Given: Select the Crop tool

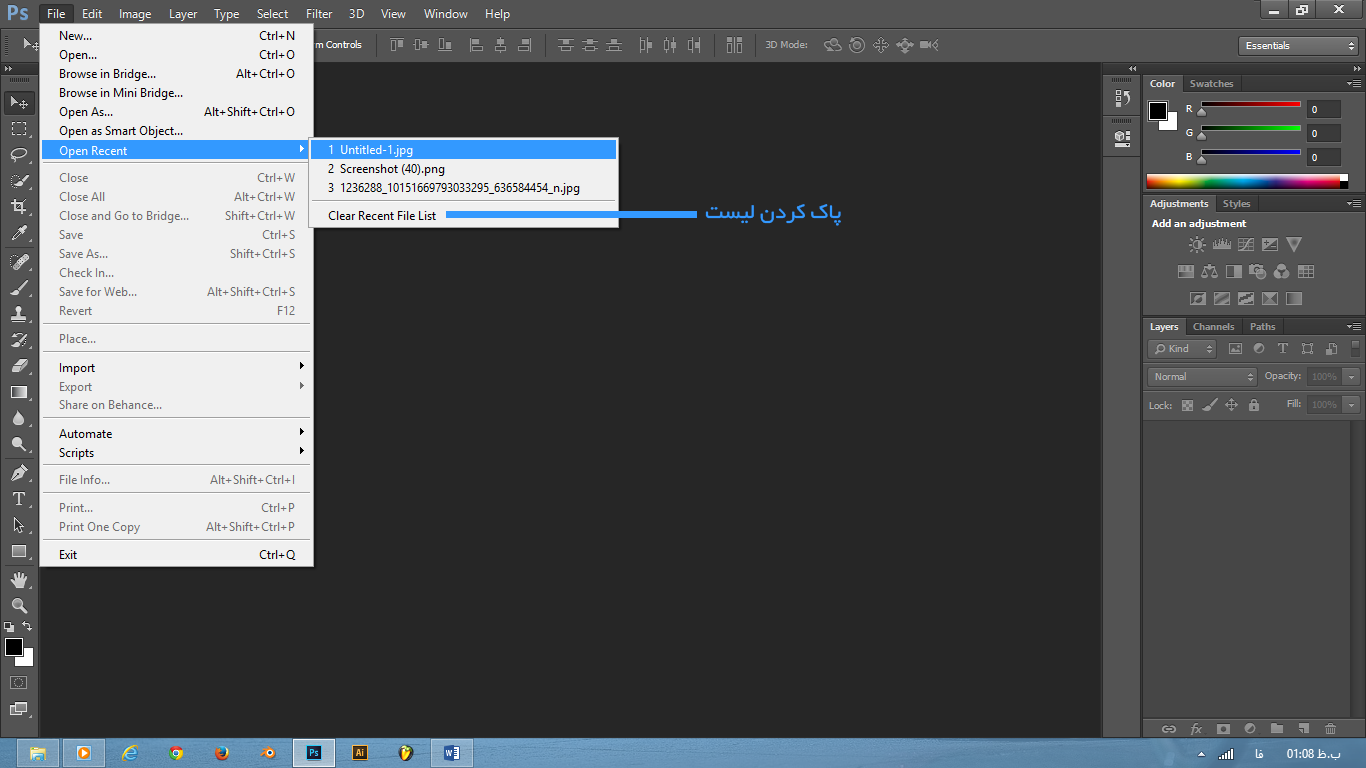Looking at the screenshot, I should [19, 207].
